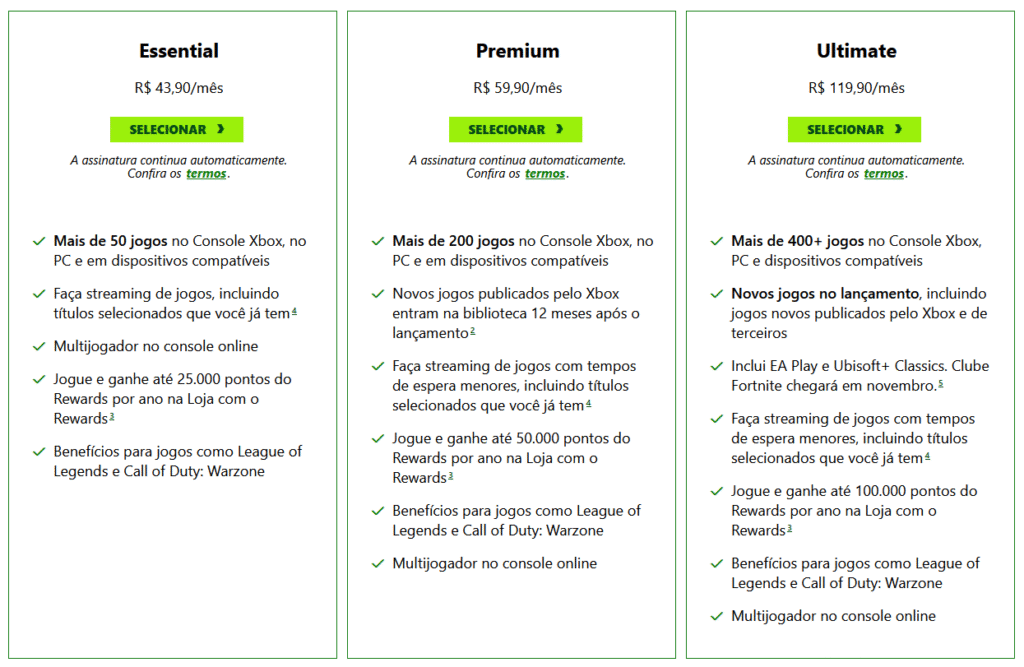Open footnote 4 in Essential streaming item

point(294,311)
